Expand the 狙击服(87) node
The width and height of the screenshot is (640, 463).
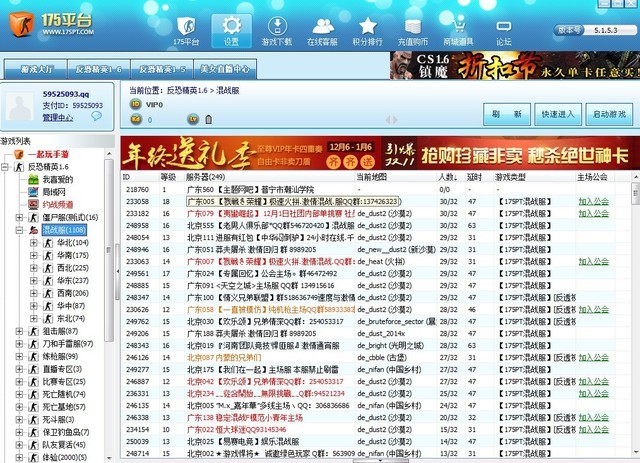coord(19,332)
